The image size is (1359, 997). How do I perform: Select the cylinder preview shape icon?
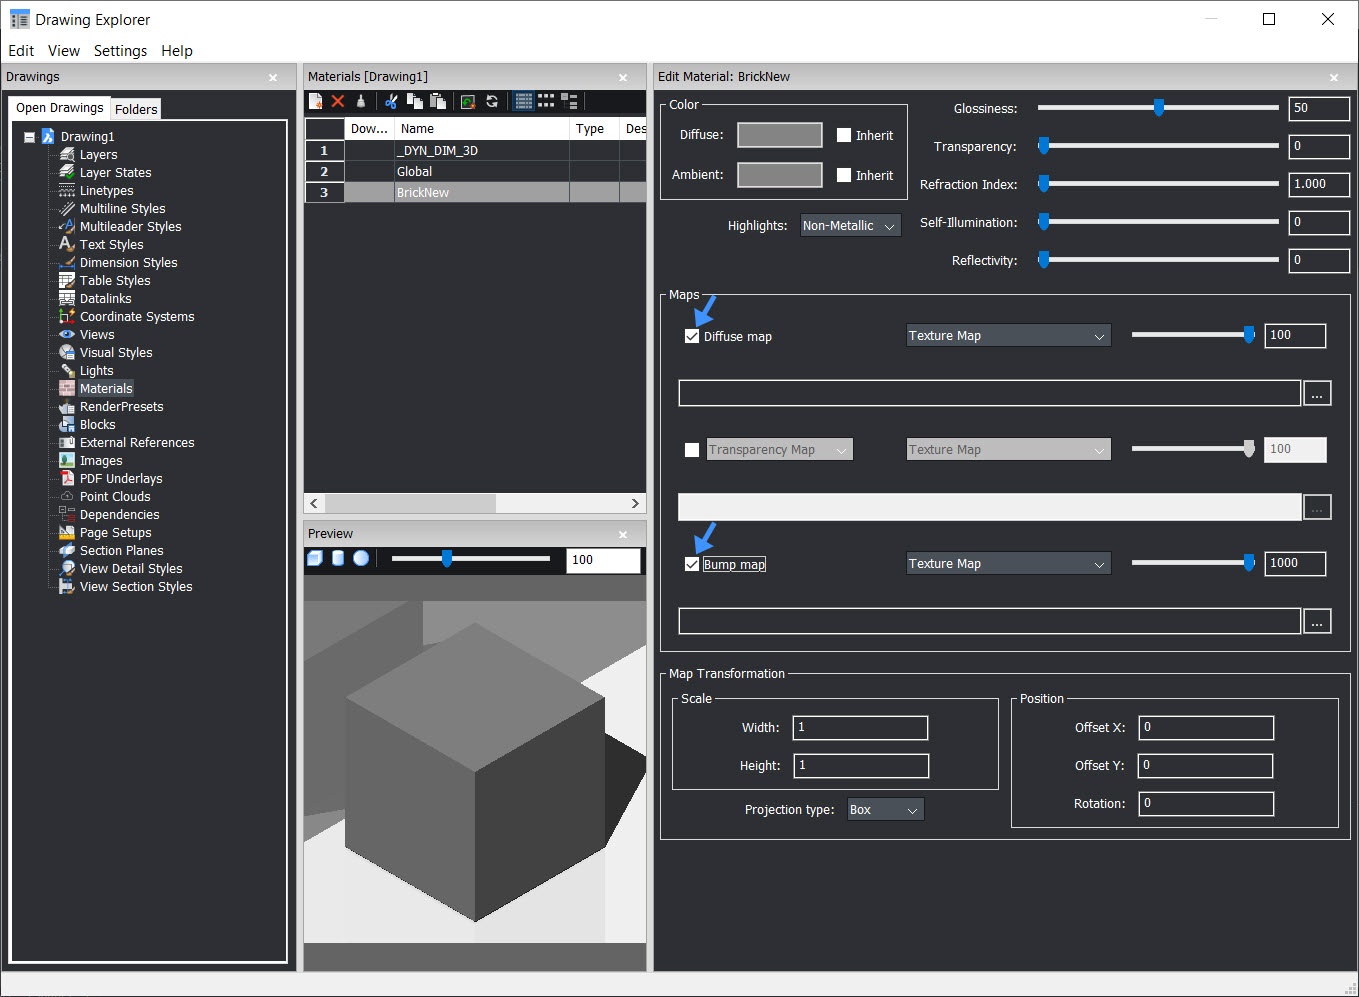[338, 559]
